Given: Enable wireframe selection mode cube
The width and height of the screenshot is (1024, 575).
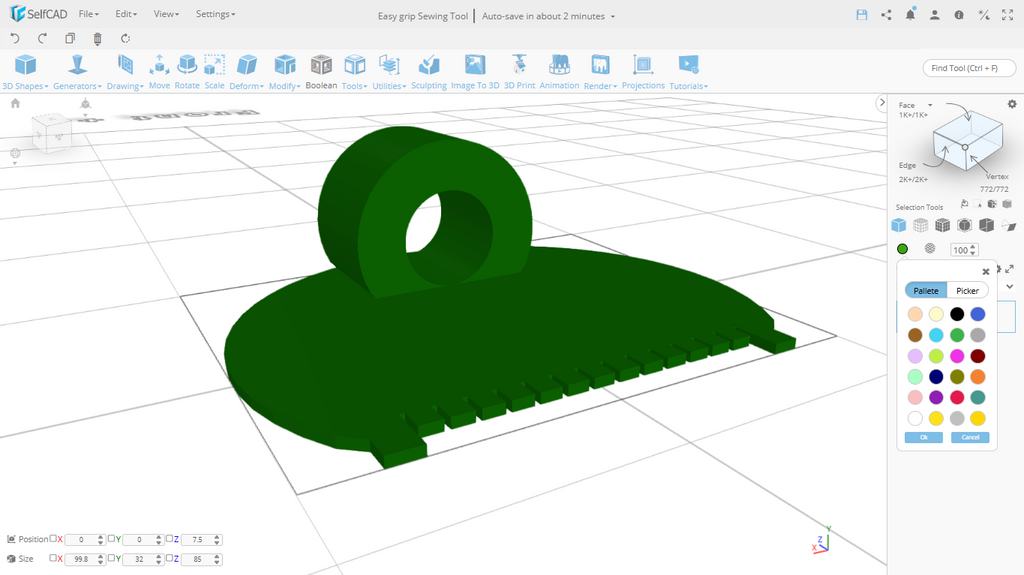Looking at the screenshot, I should click(920, 225).
